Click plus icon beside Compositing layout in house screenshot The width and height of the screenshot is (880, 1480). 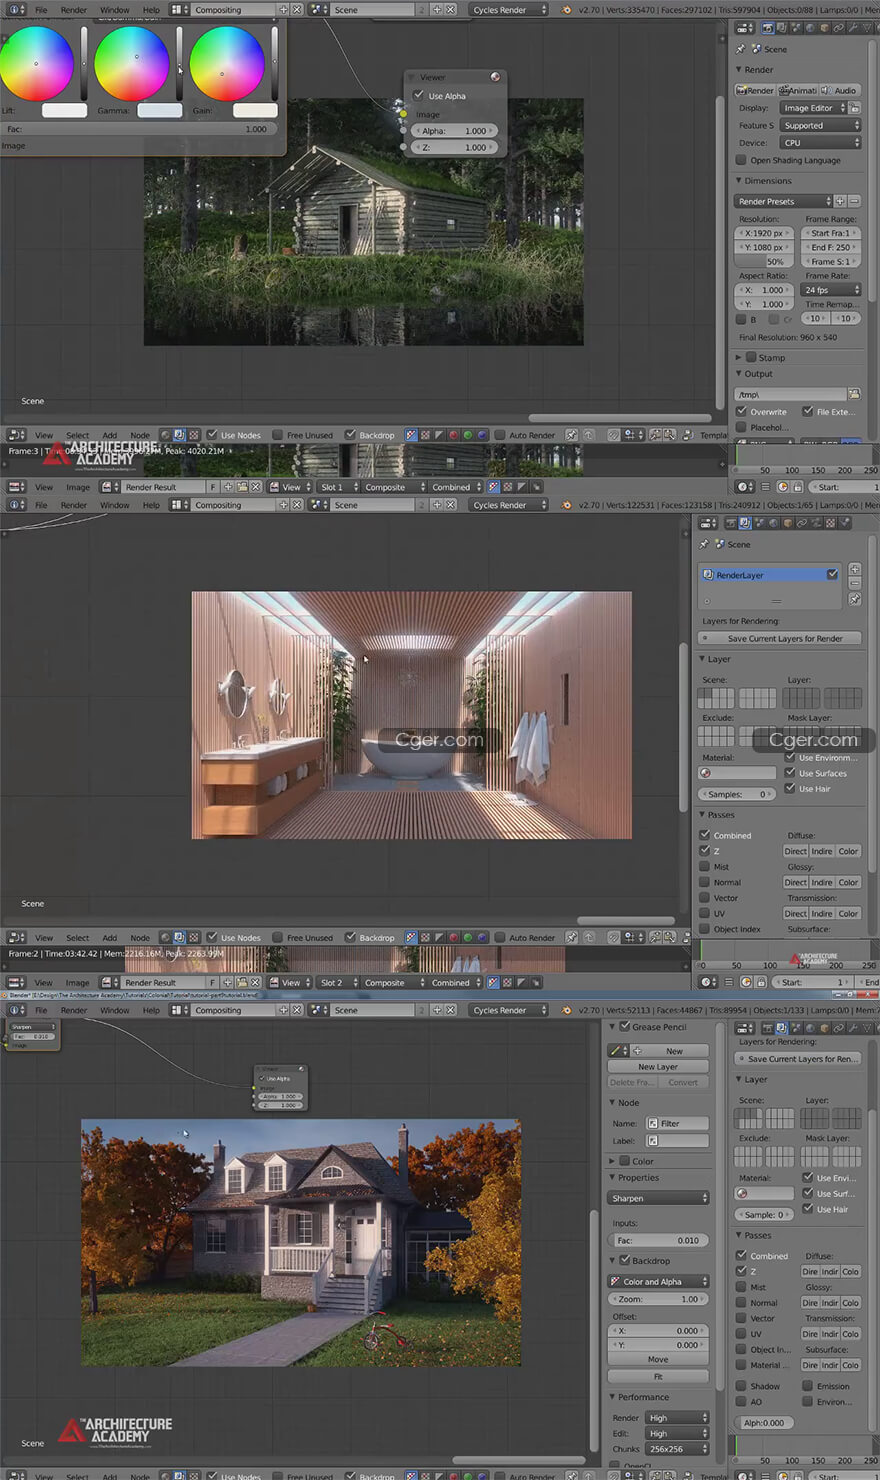[283, 1010]
